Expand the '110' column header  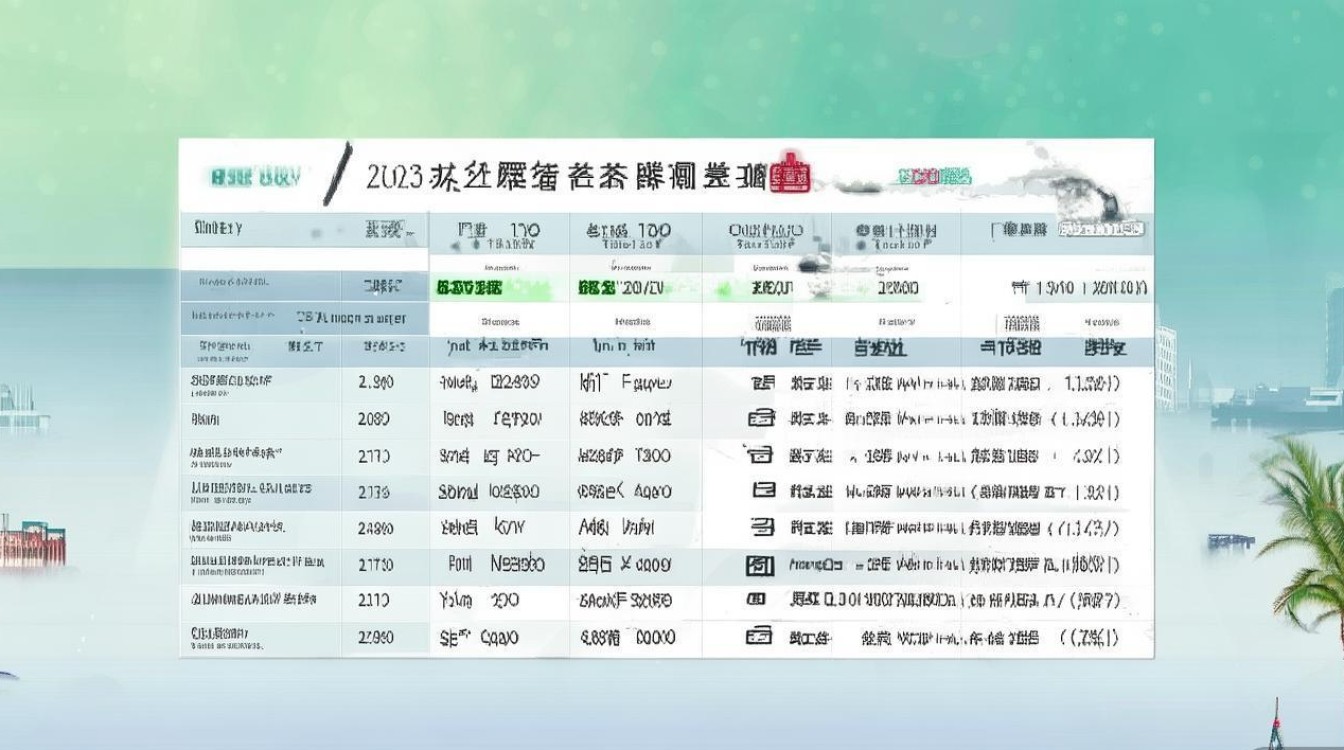(497, 231)
